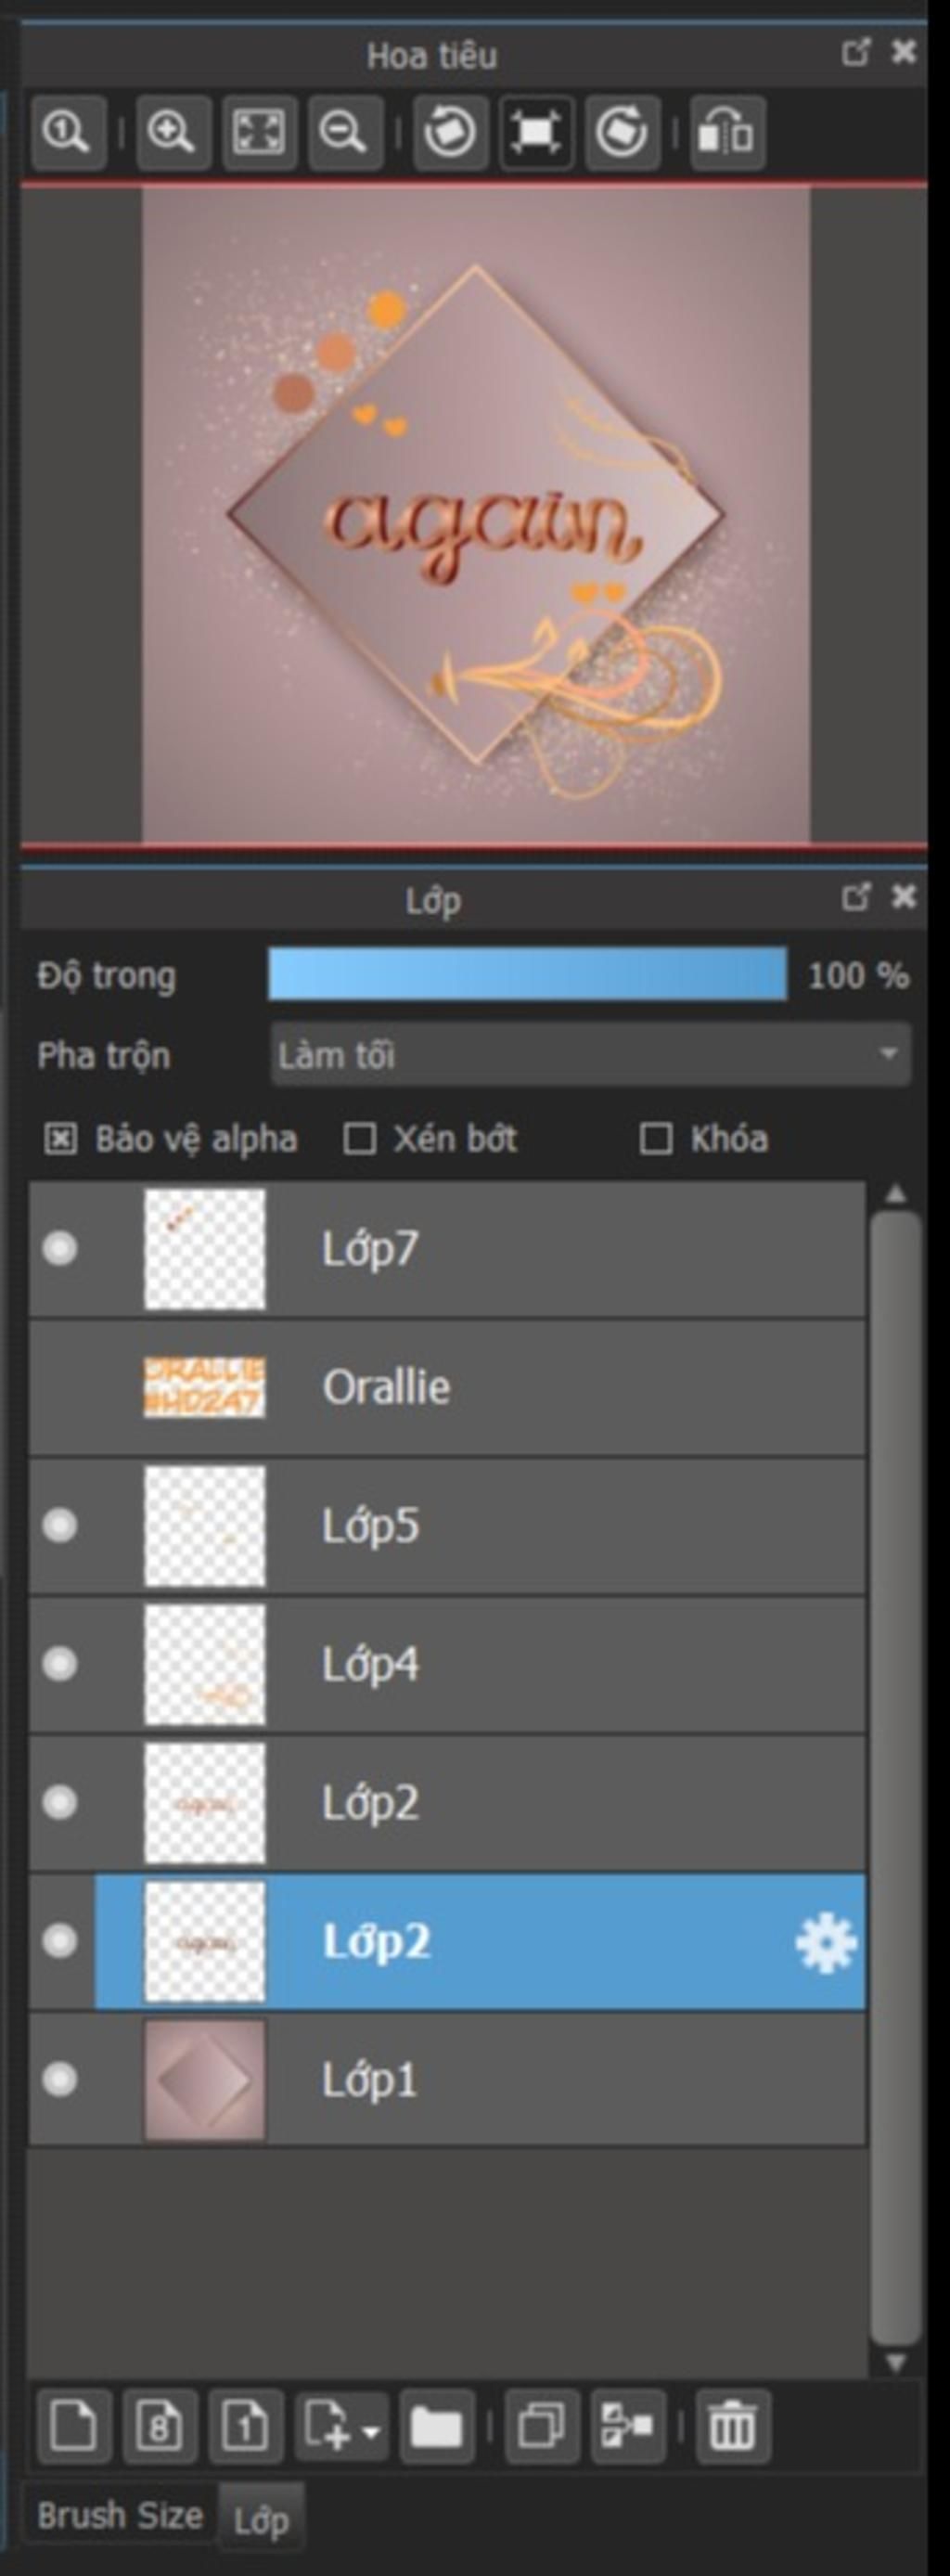Adjust the Độ trong opacity slider

527,974
